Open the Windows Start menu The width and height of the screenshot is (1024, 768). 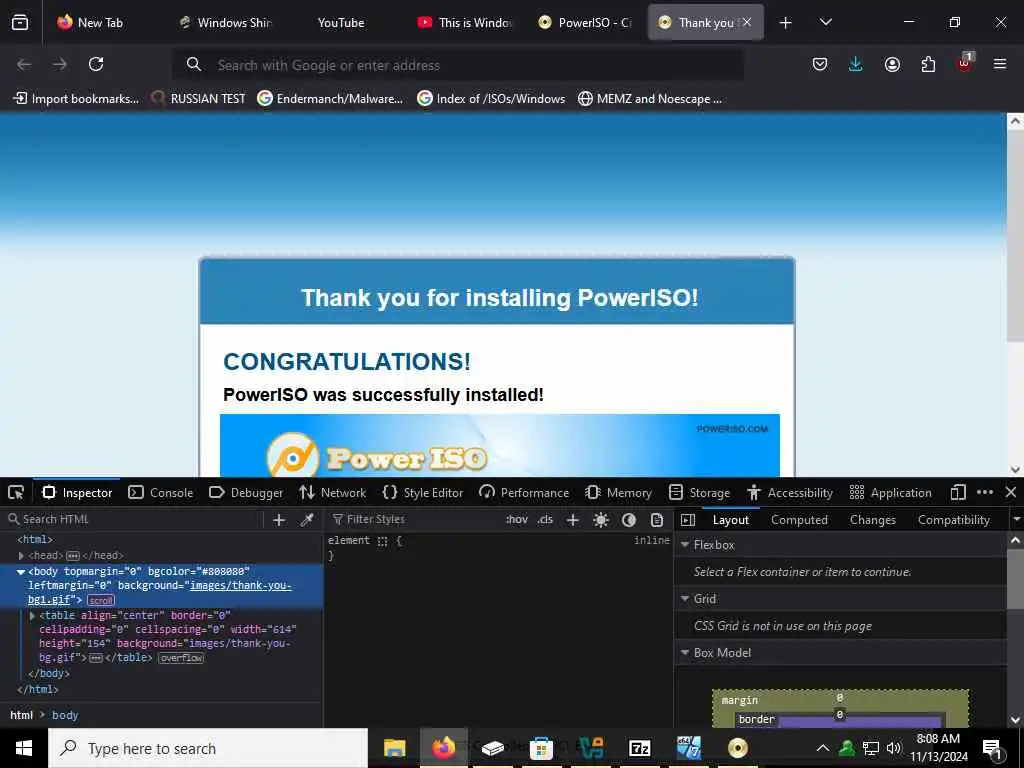point(24,748)
